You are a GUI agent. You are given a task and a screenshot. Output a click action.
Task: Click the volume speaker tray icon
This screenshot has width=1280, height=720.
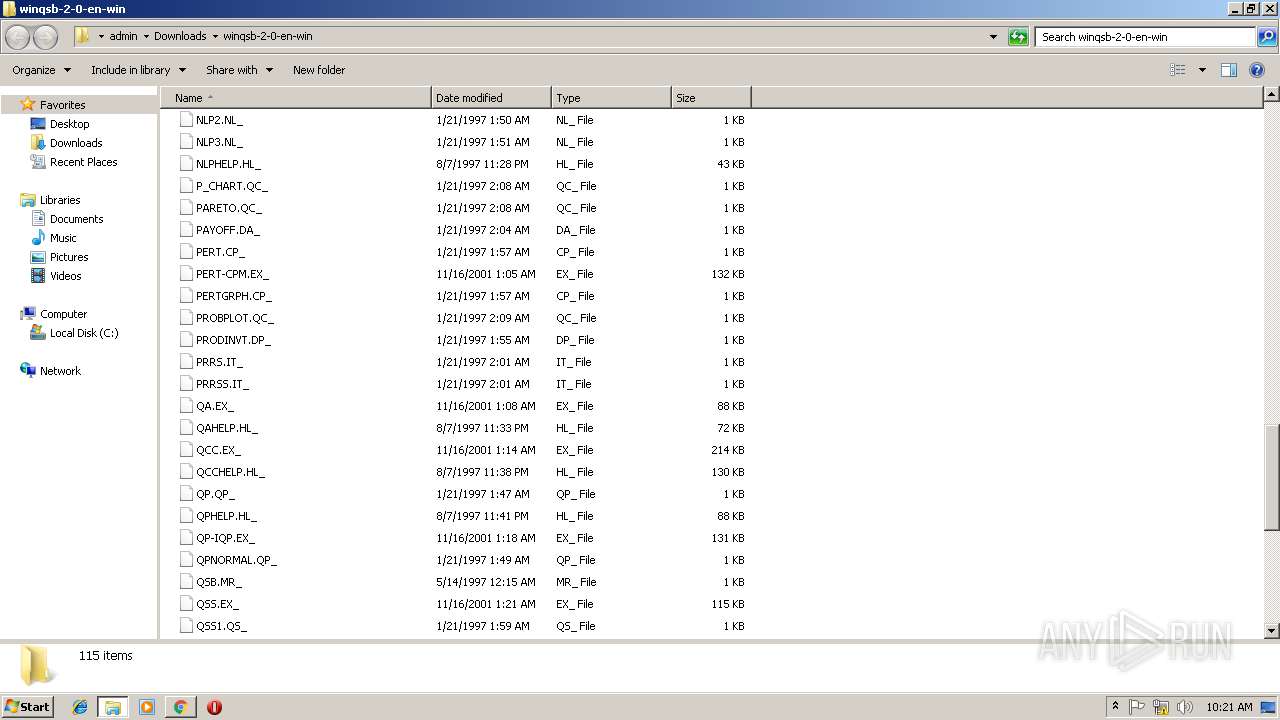click(1185, 707)
